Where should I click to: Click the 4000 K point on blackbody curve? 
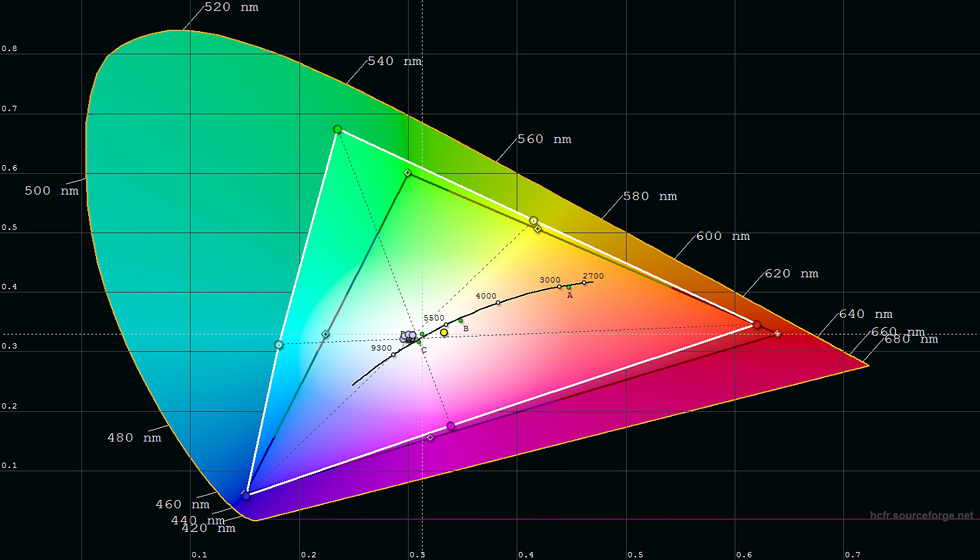(x=498, y=303)
